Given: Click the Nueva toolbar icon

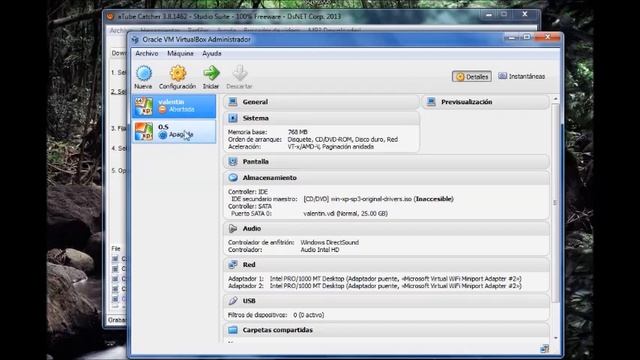Looking at the screenshot, I should click(x=144, y=73).
